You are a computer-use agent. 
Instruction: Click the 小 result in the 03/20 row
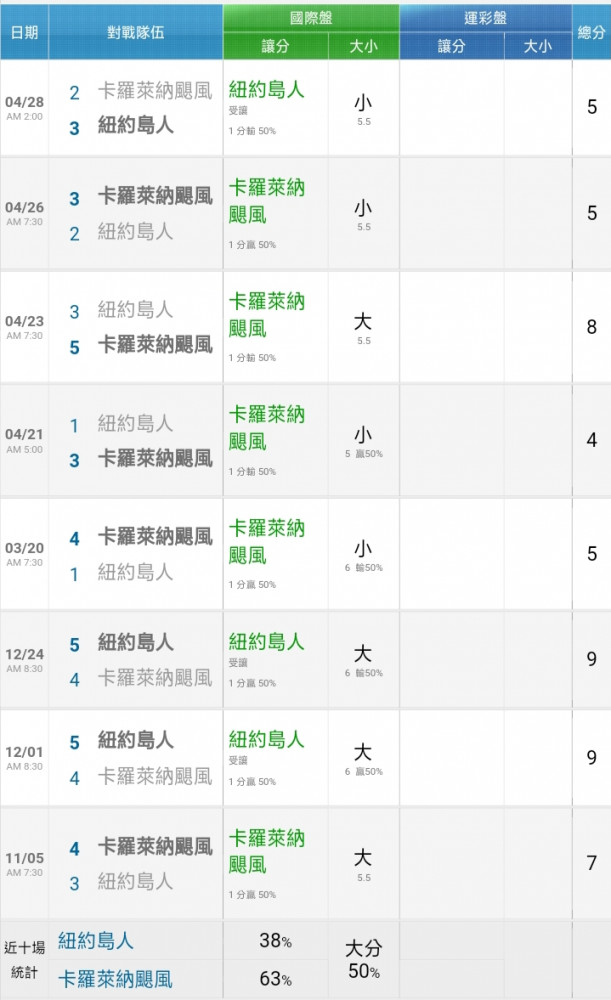click(363, 548)
